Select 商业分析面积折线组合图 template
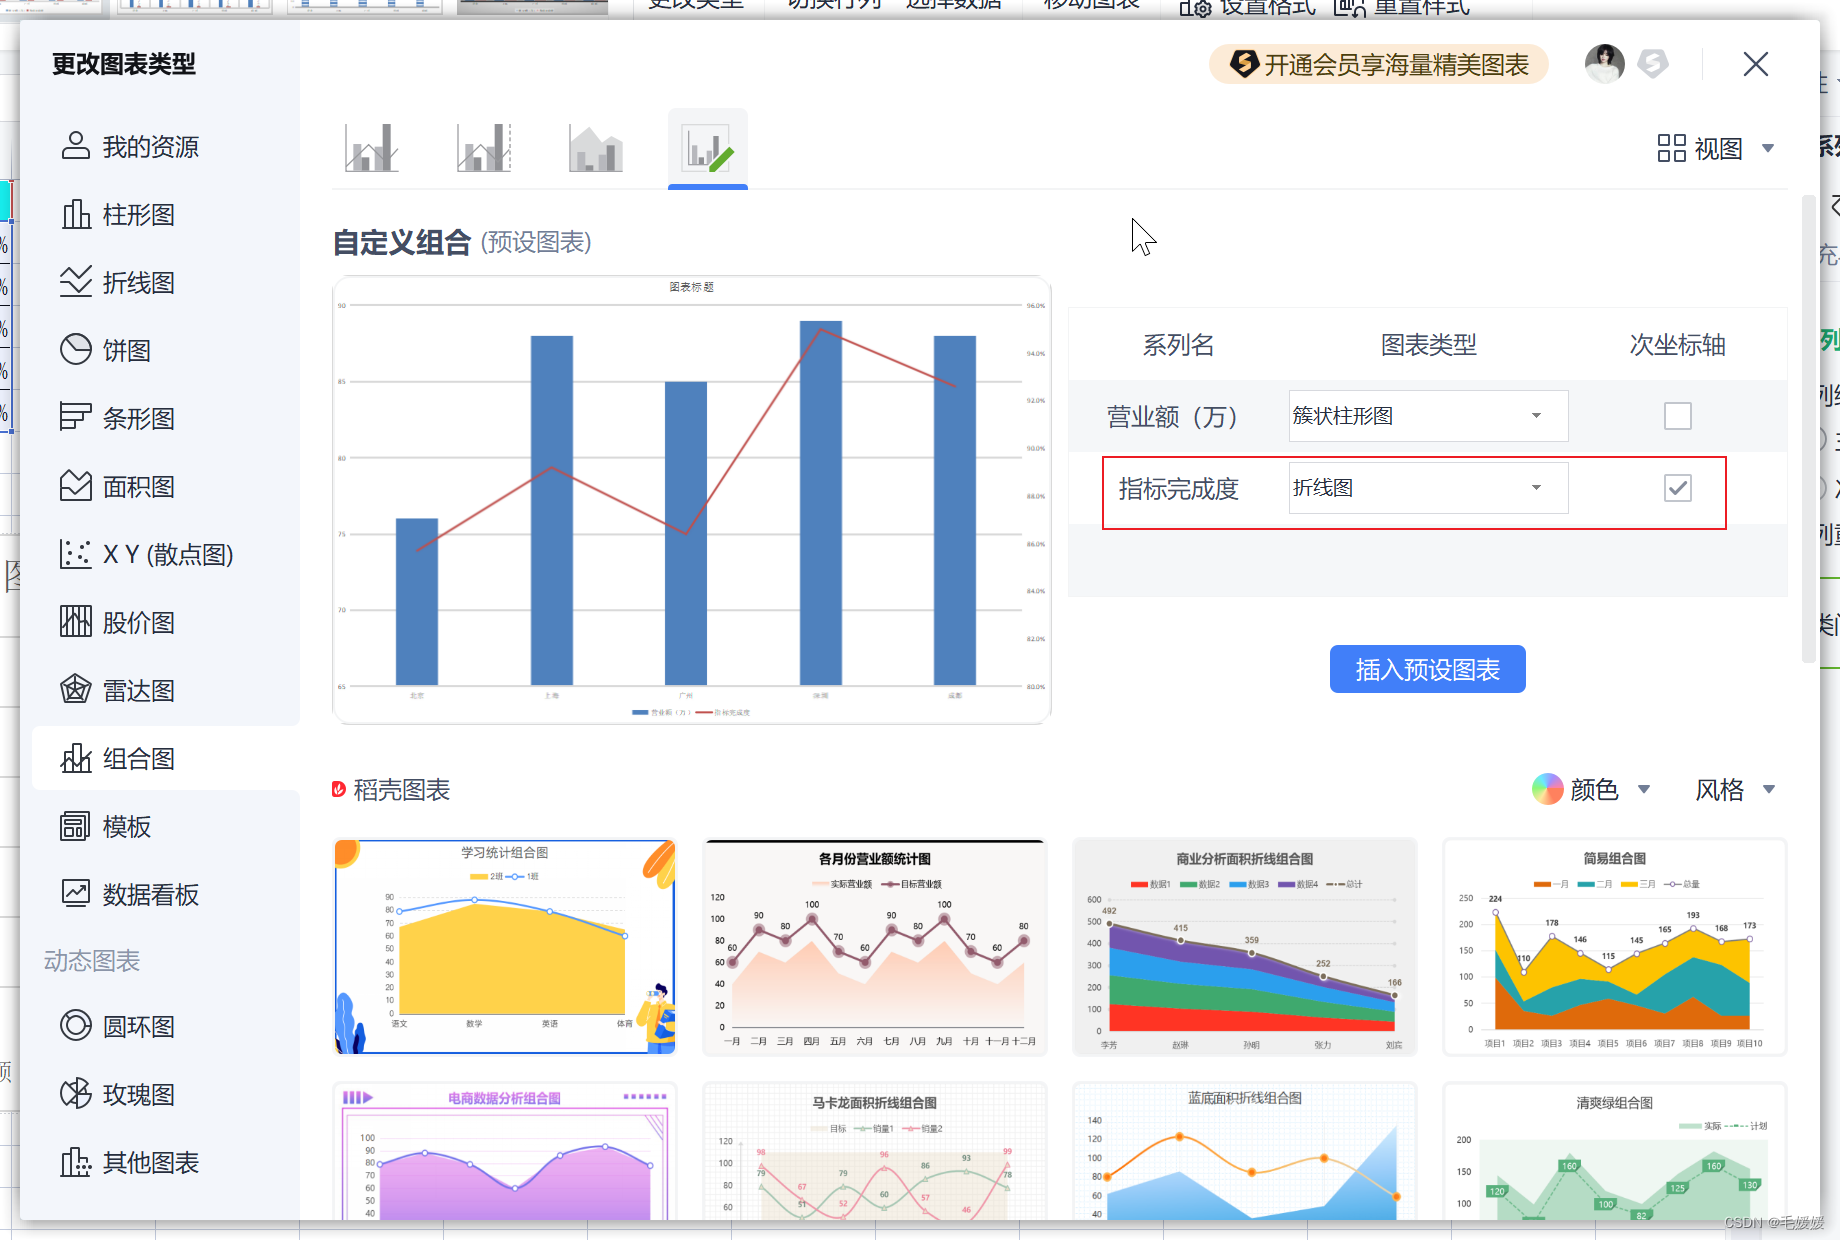 click(x=1245, y=947)
